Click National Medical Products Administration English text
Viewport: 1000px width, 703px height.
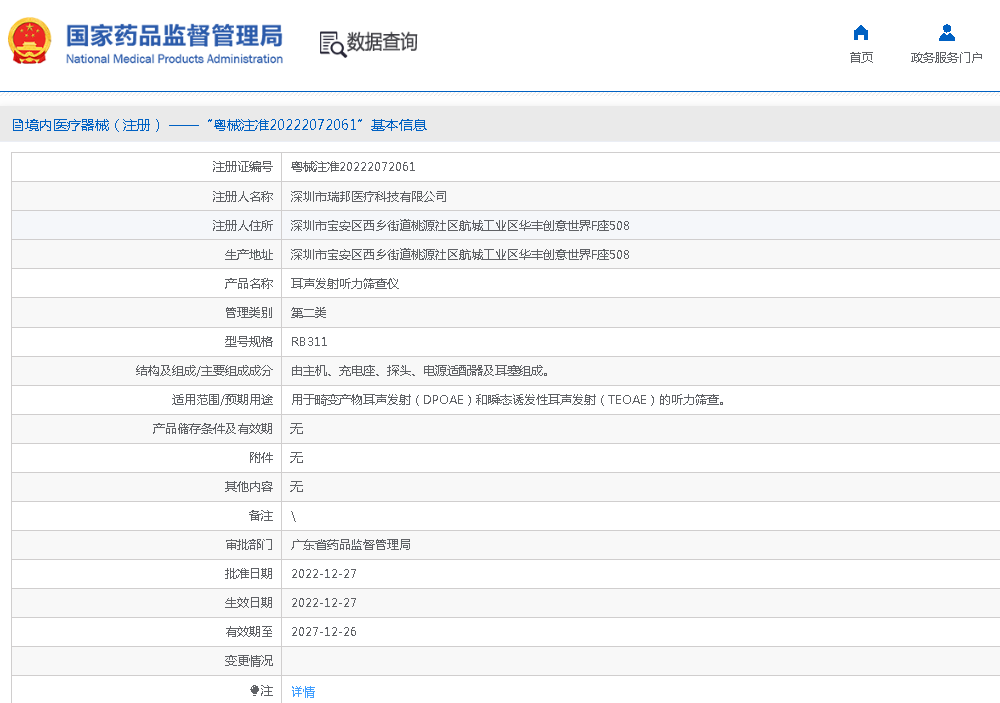pos(174,59)
